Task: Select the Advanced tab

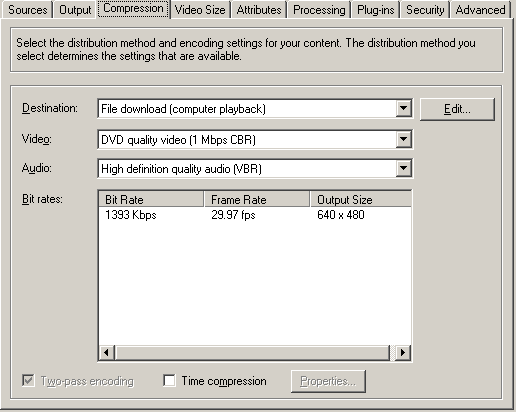Action: tap(480, 10)
